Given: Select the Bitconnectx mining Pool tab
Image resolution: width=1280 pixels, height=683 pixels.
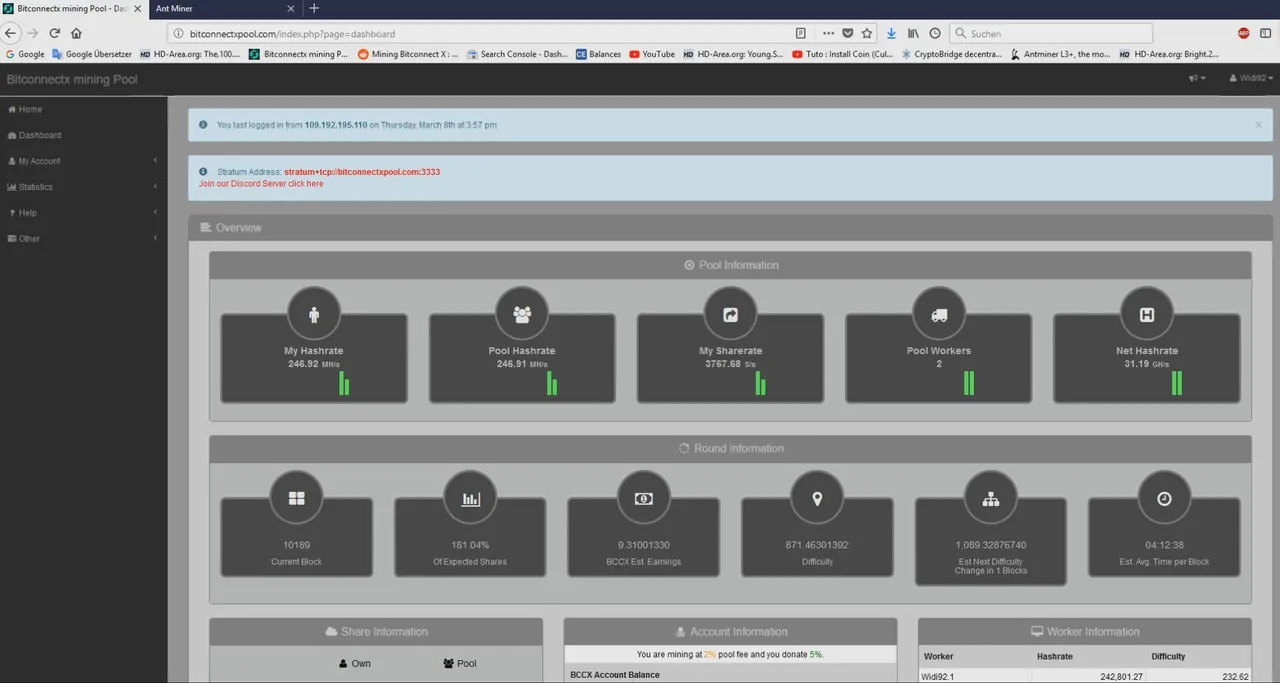Looking at the screenshot, I should coord(75,8).
